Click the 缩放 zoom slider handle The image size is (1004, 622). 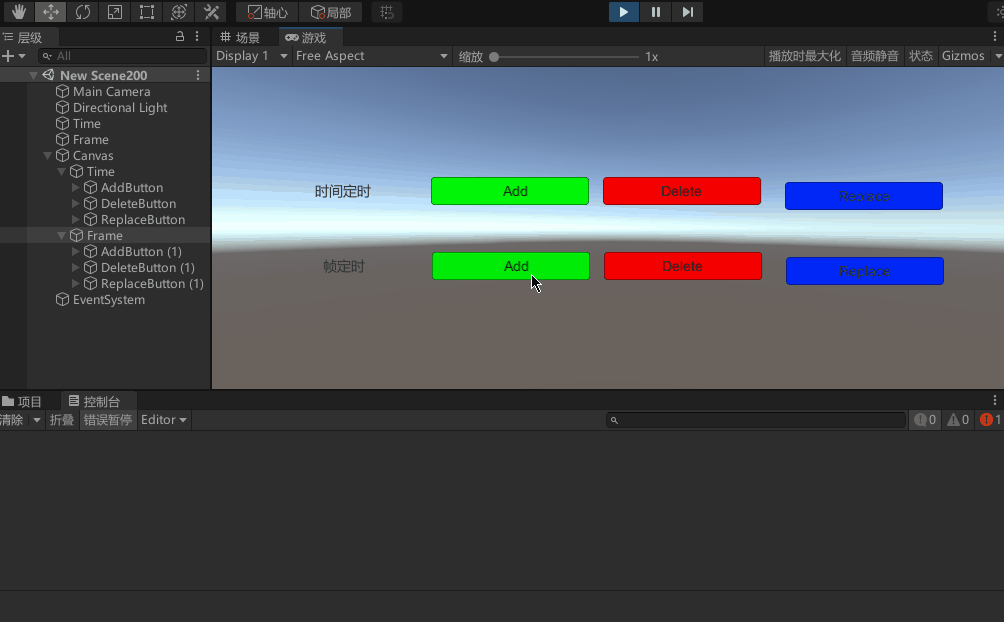click(x=494, y=57)
